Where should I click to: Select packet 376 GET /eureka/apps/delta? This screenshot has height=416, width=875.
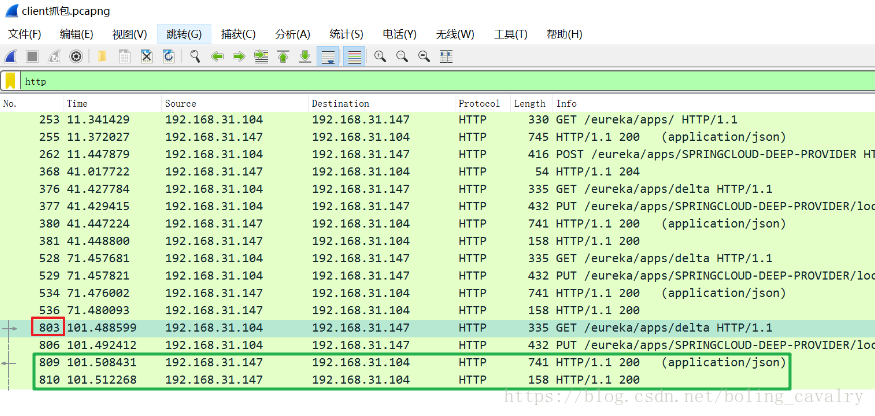click(438, 189)
